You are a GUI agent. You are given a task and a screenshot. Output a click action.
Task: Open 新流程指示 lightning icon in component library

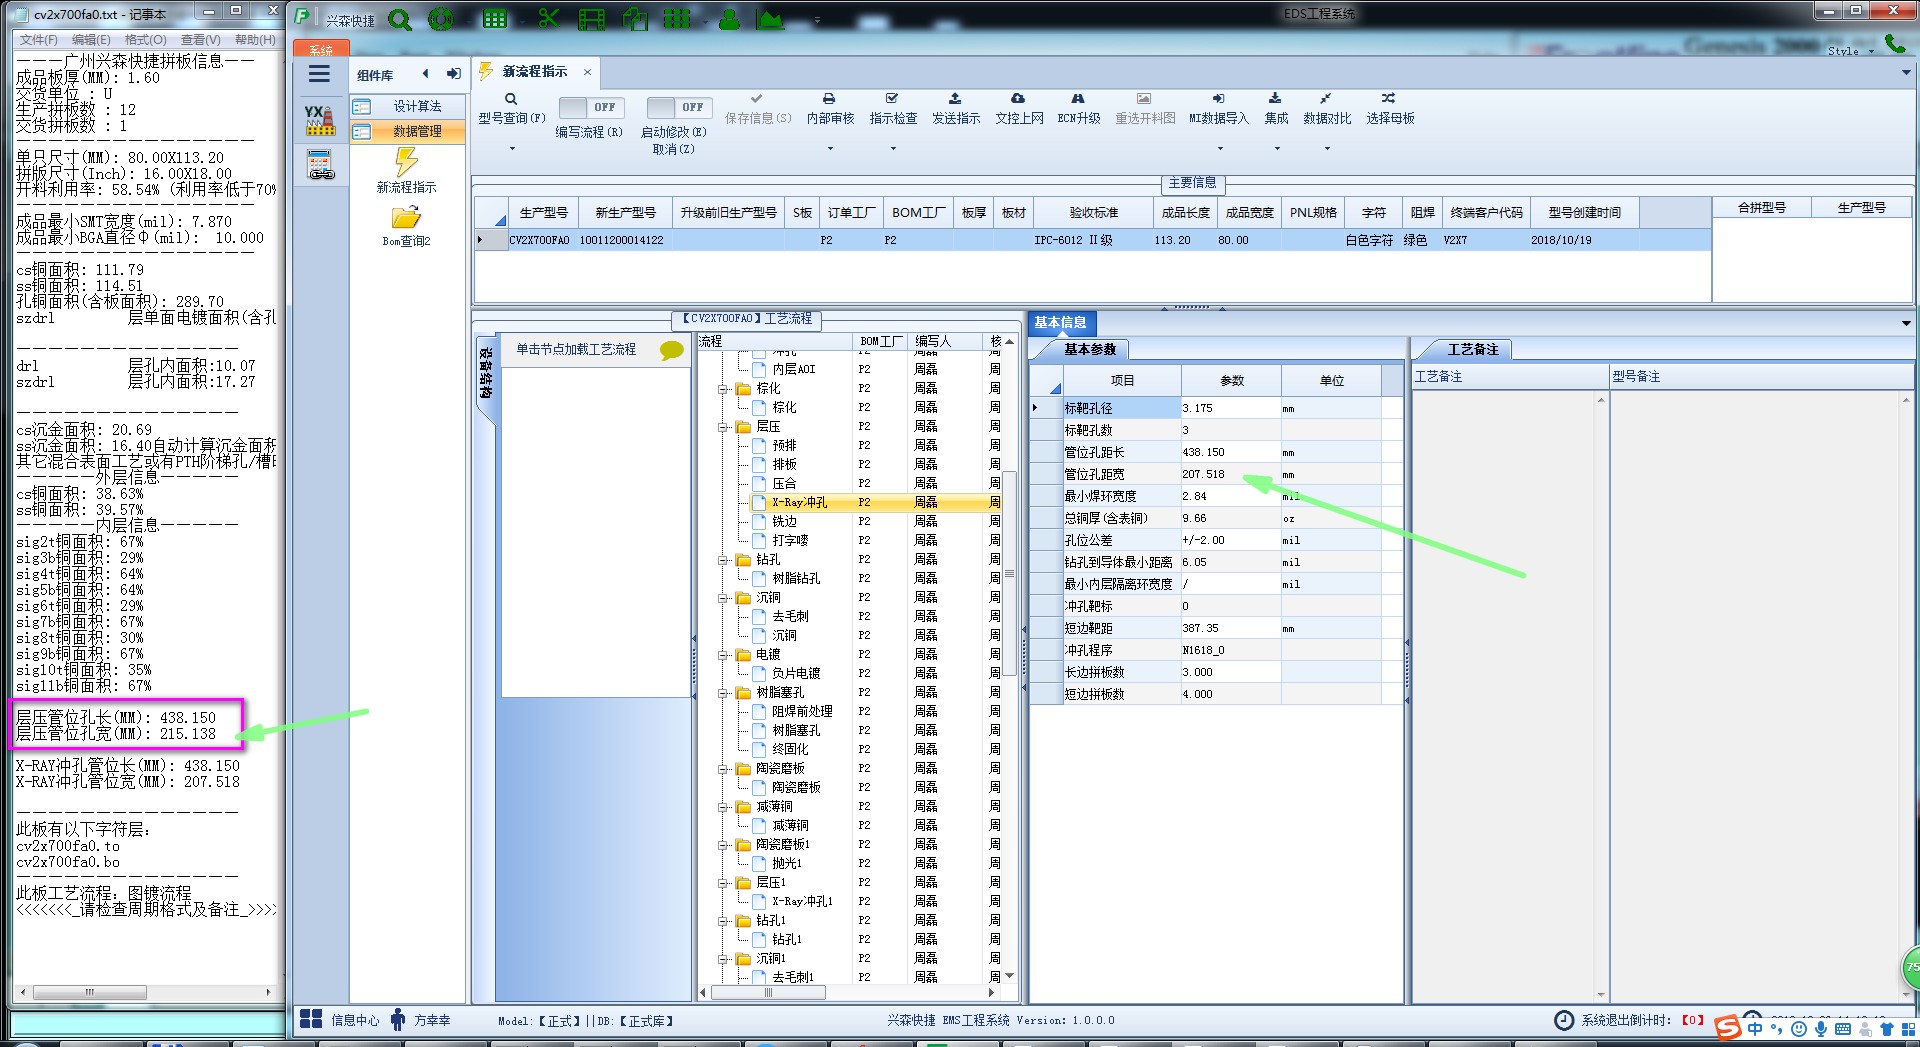[406, 162]
